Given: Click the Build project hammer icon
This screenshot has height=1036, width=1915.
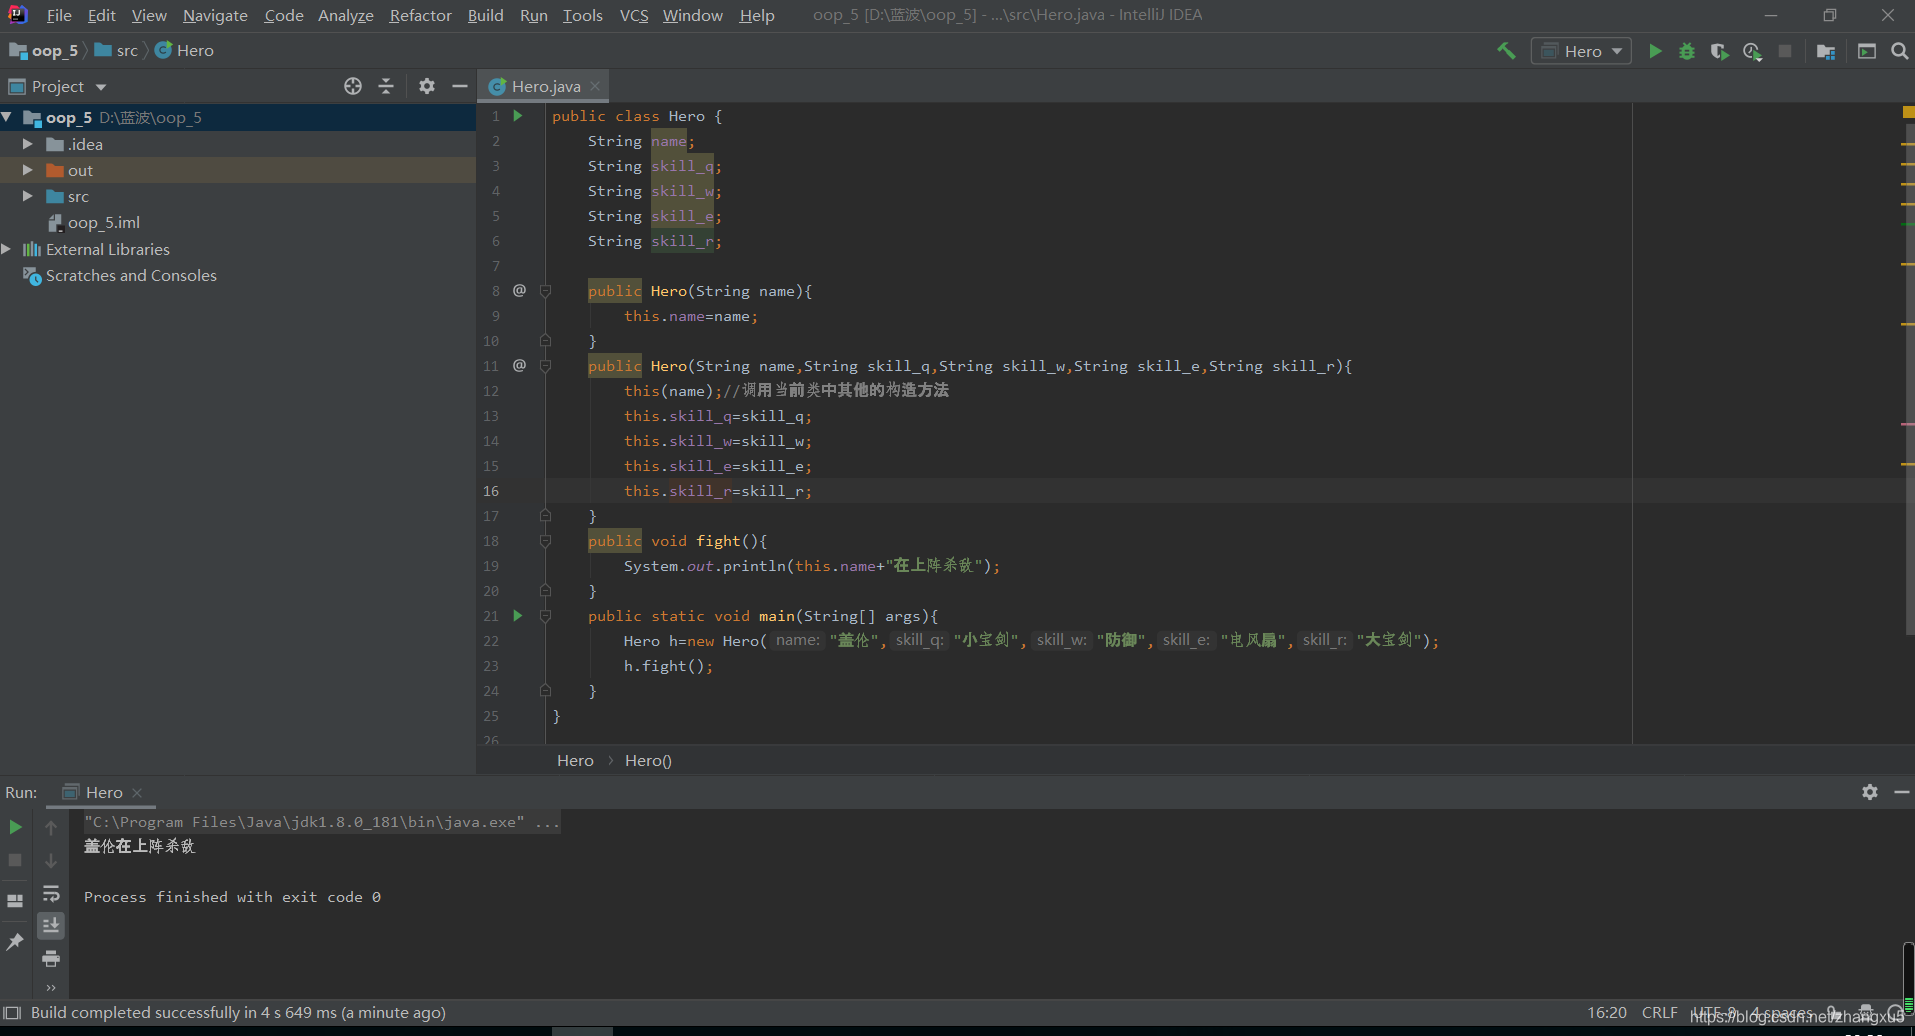Looking at the screenshot, I should pos(1506,51).
